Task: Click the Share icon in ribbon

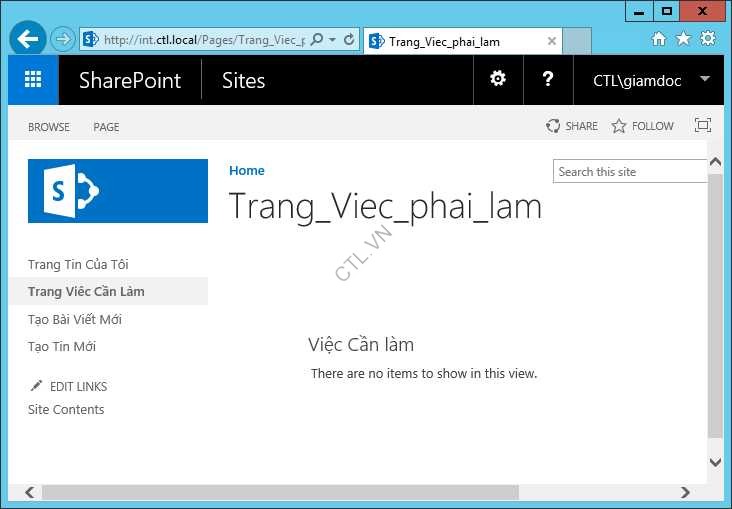Action: tap(553, 126)
